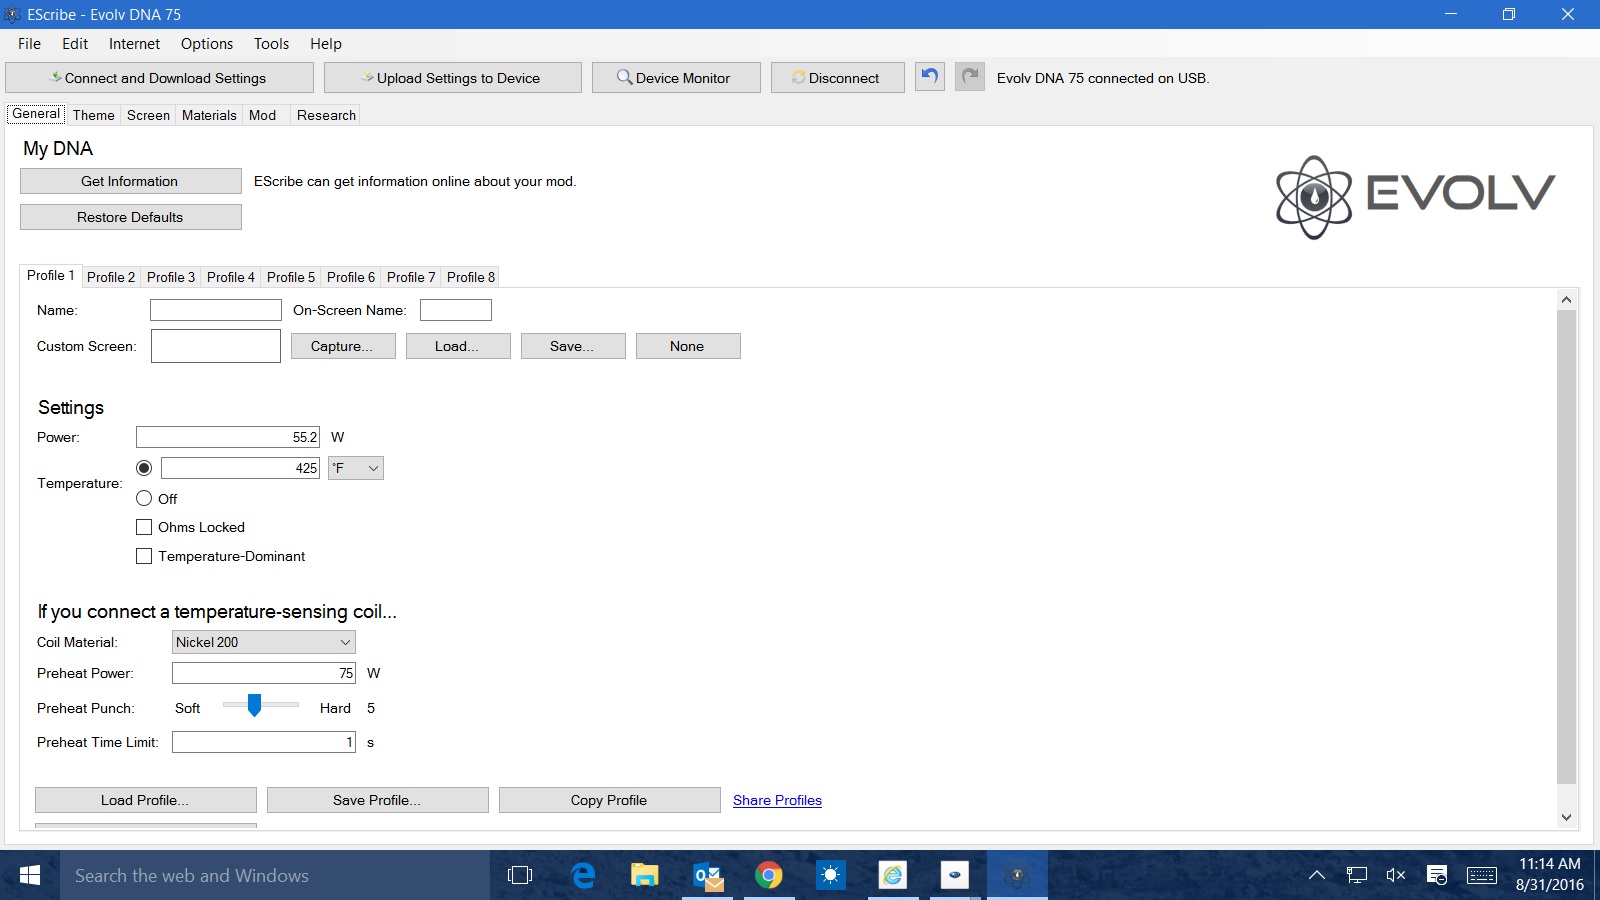Open the Tools menu
Image resolution: width=1600 pixels, height=900 pixels.
point(271,44)
